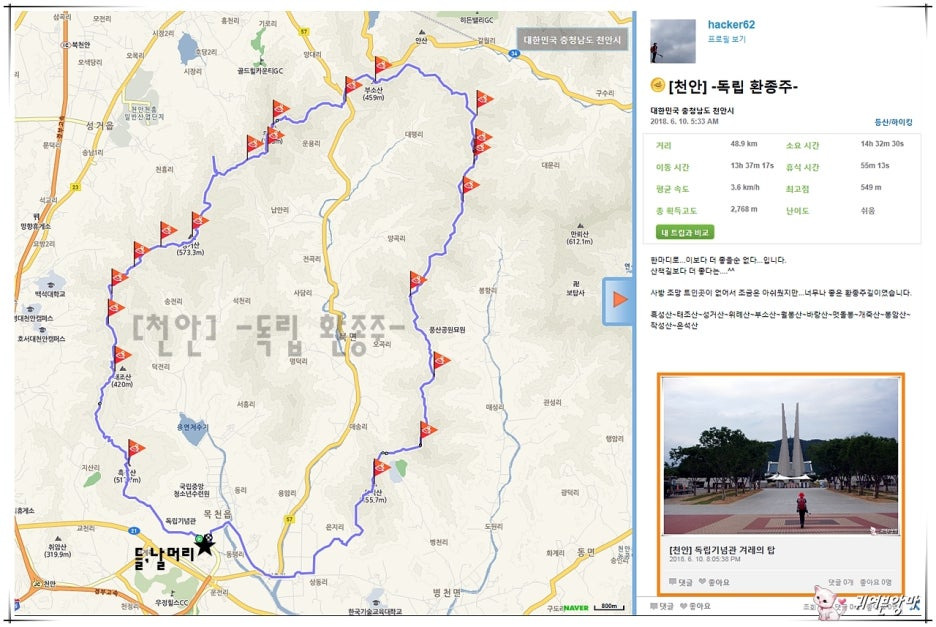Select the 호서대천안캠퍼스 school icon on map

point(42,329)
